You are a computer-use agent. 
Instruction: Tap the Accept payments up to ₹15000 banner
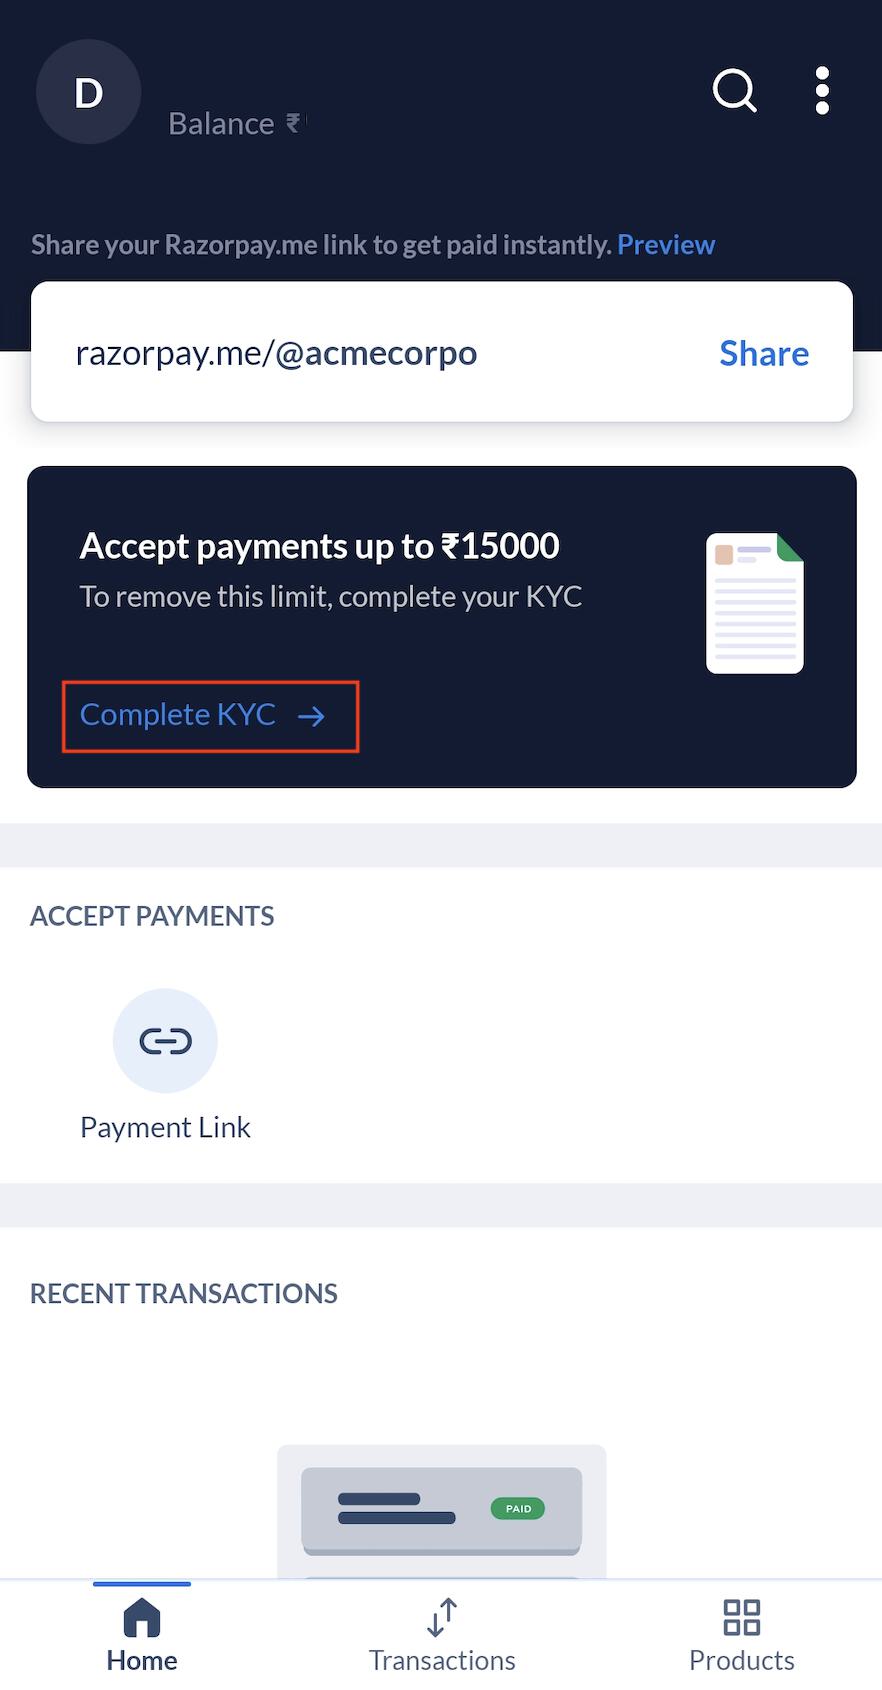pyautogui.click(x=442, y=627)
